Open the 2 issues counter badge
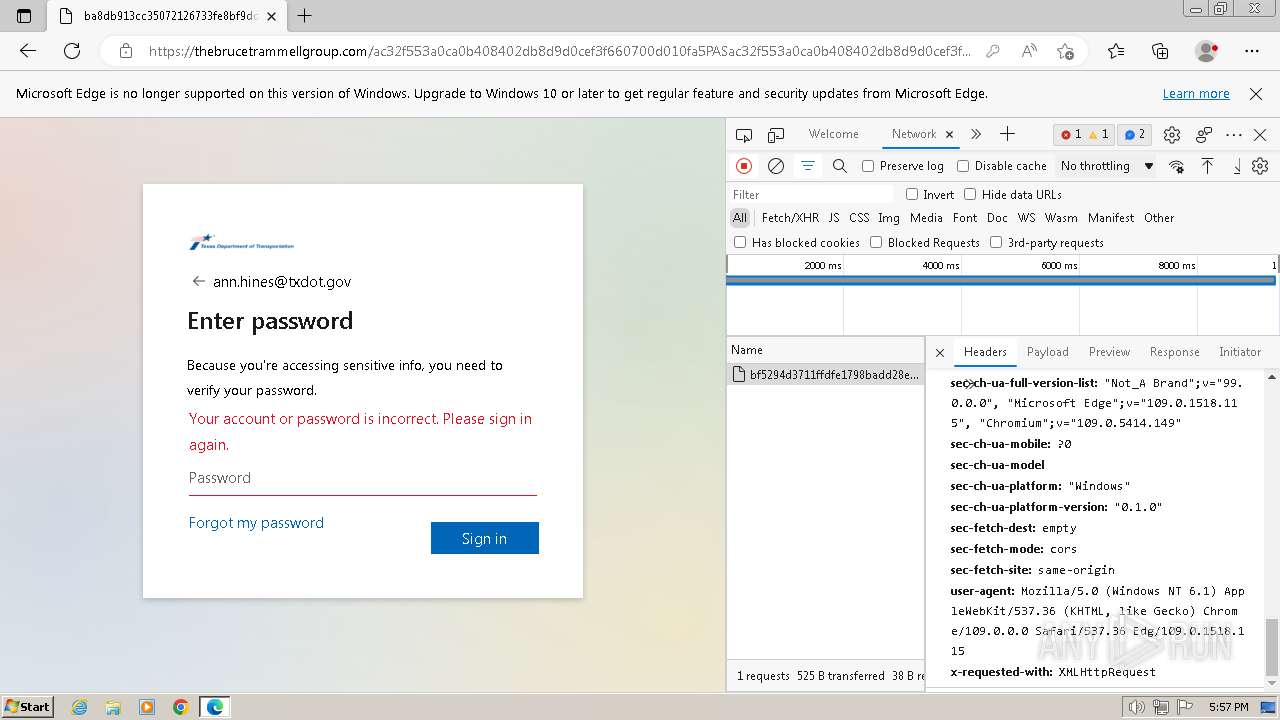The height and width of the screenshot is (720, 1280). tap(1135, 135)
